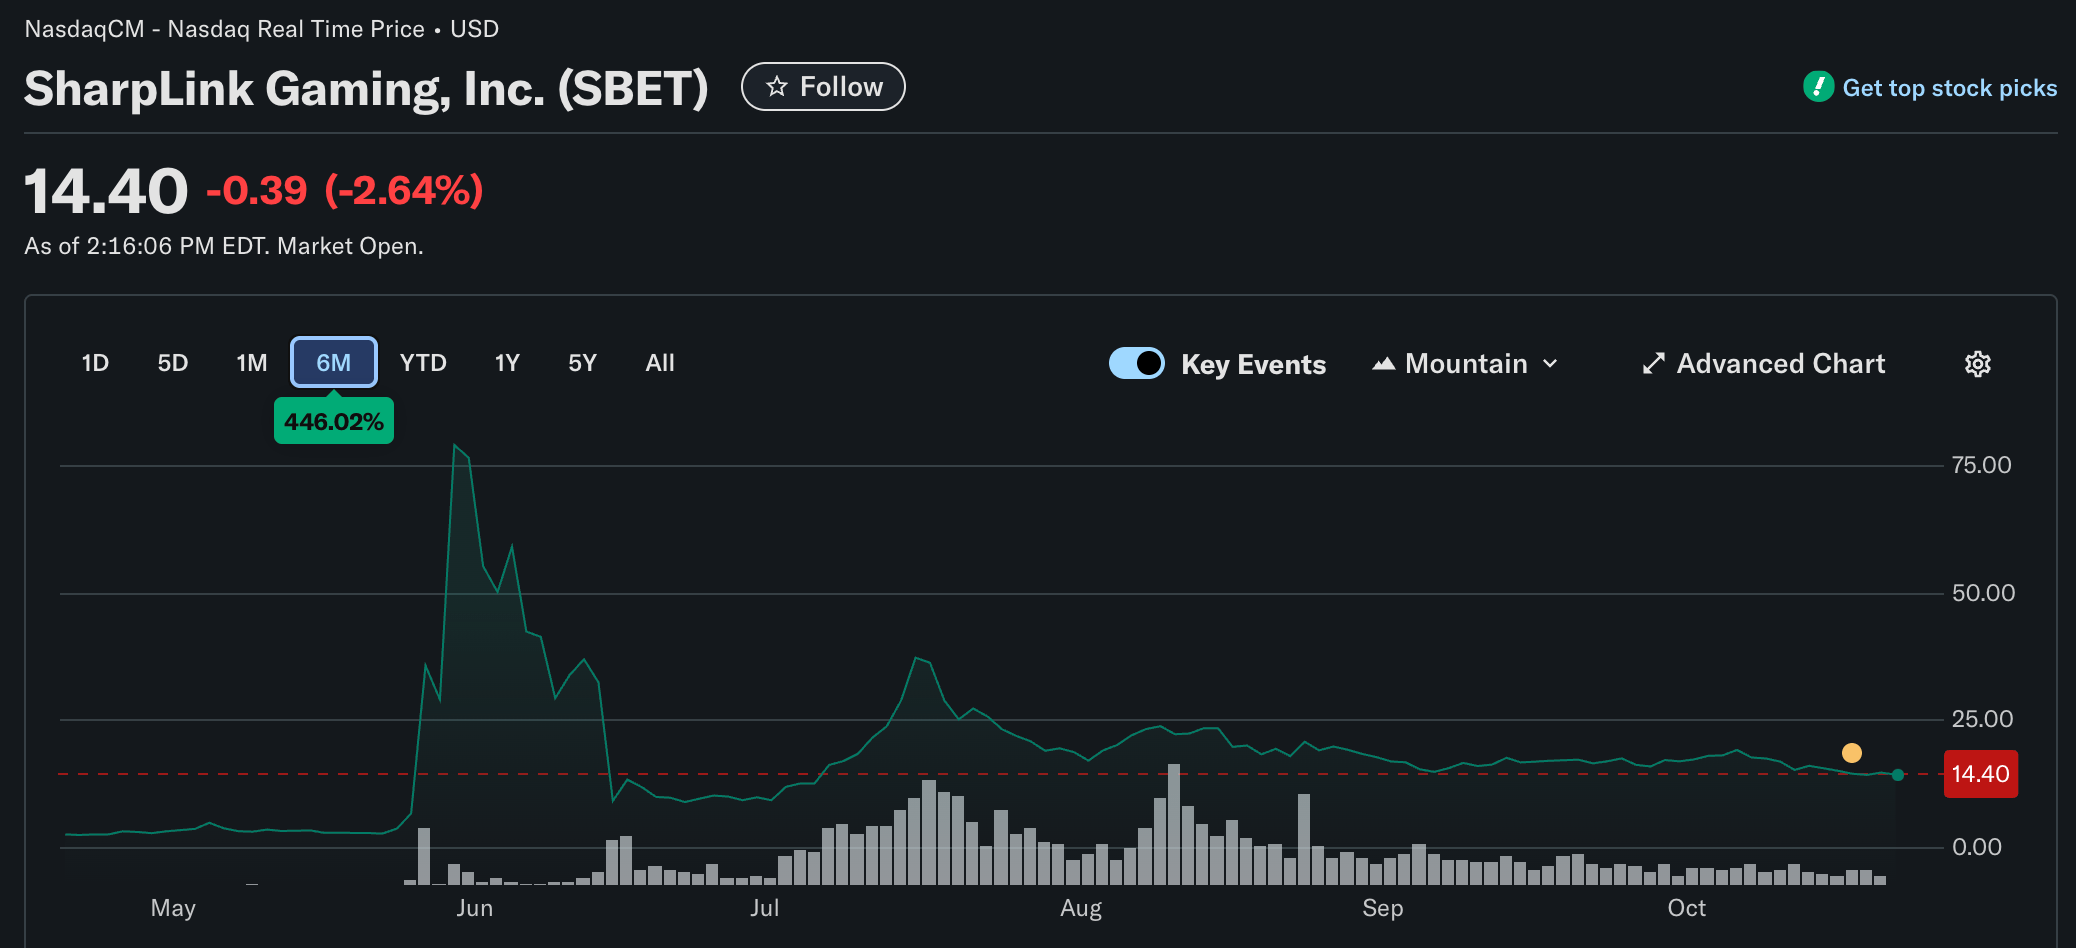Screen dimensions: 2076x948
Task: Select the 6M range tab
Action: 333,363
